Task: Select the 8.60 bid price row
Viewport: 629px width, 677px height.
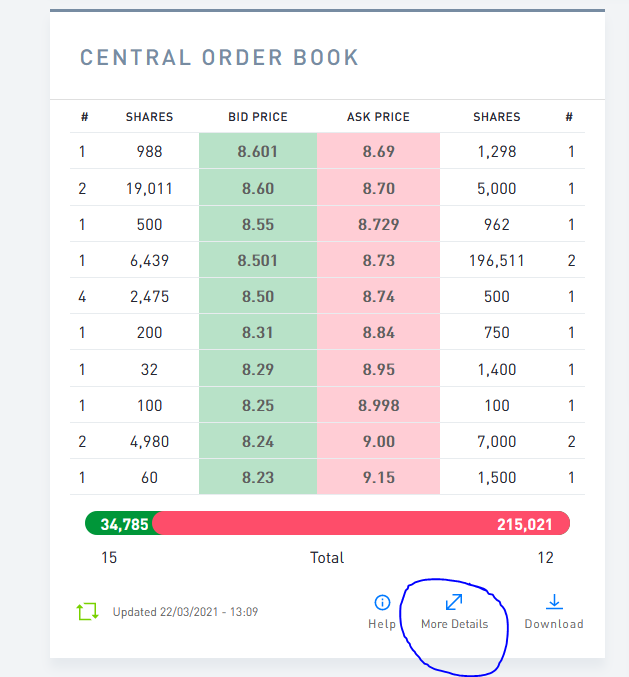Action: 258,189
